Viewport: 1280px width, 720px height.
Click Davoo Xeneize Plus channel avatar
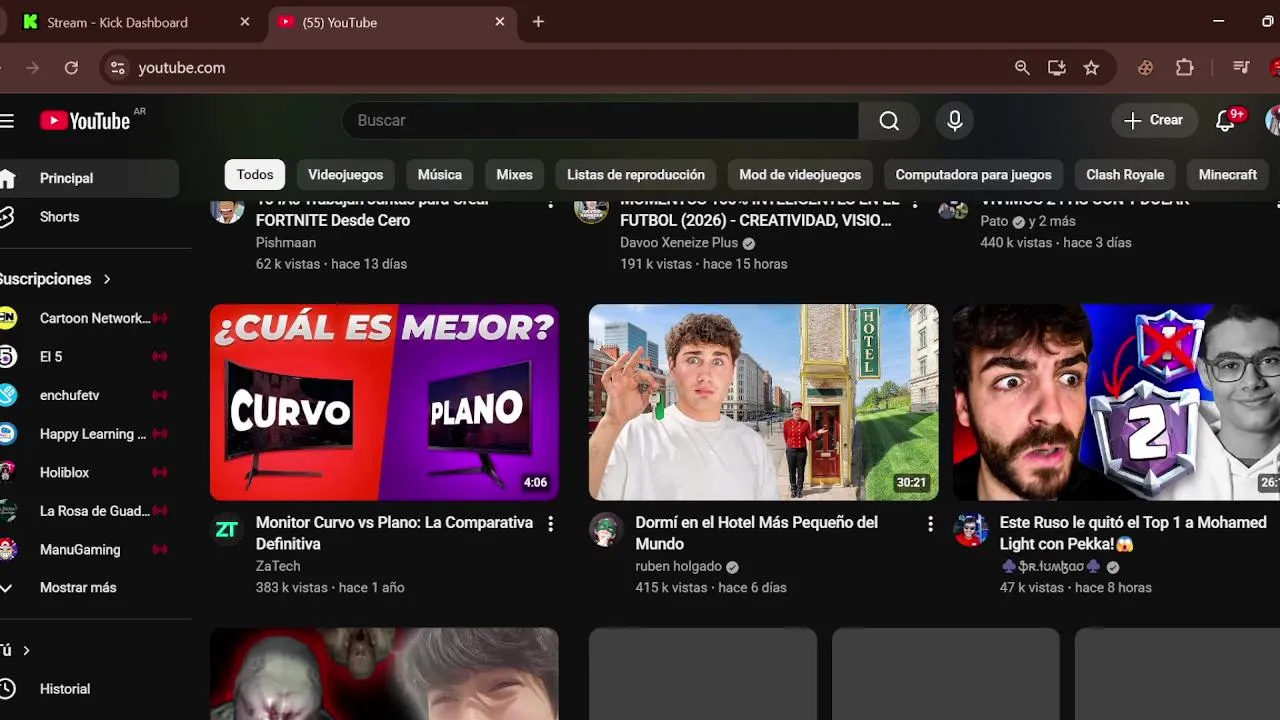[x=591, y=210]
